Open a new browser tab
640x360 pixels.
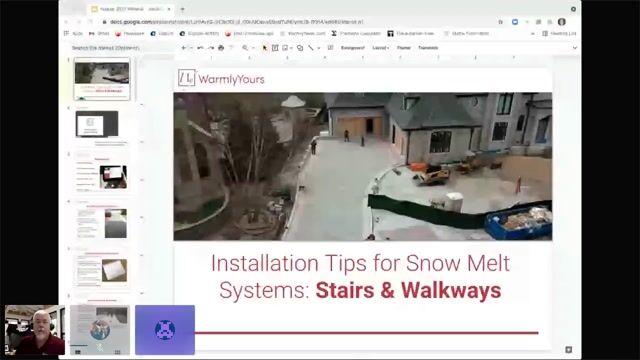tap(182, 9)
